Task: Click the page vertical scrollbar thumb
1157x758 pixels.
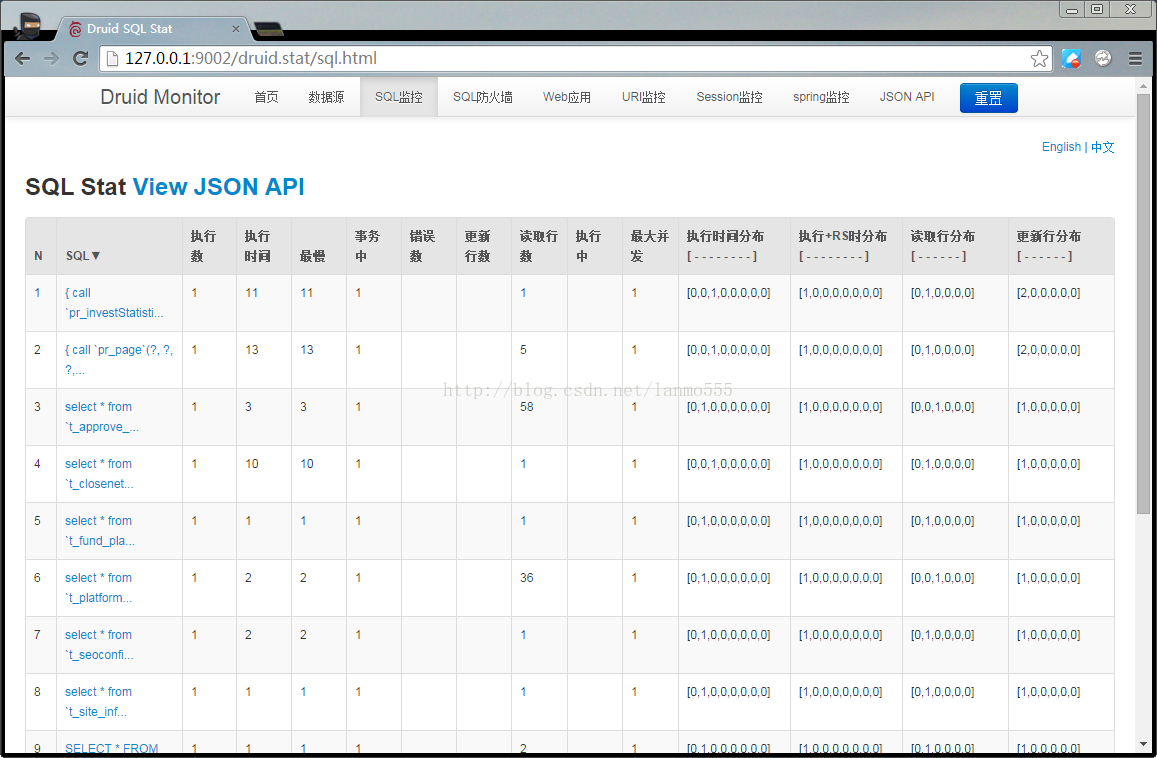Action: [x=1143, y=303]
